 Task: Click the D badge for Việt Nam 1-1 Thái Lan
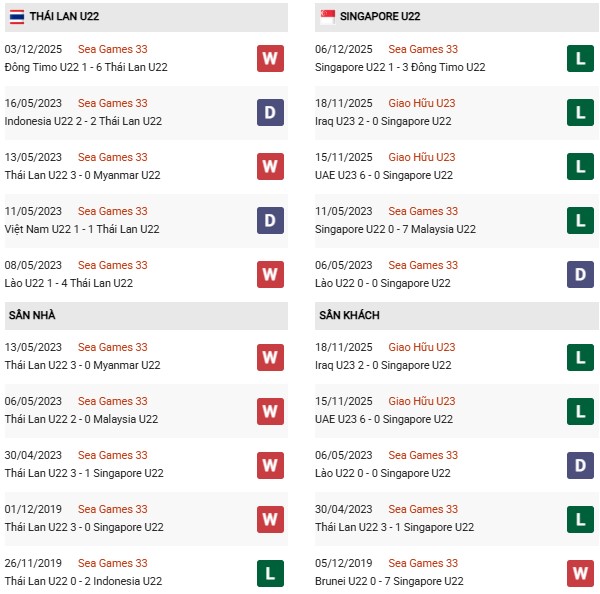click(x=270, y=220)
